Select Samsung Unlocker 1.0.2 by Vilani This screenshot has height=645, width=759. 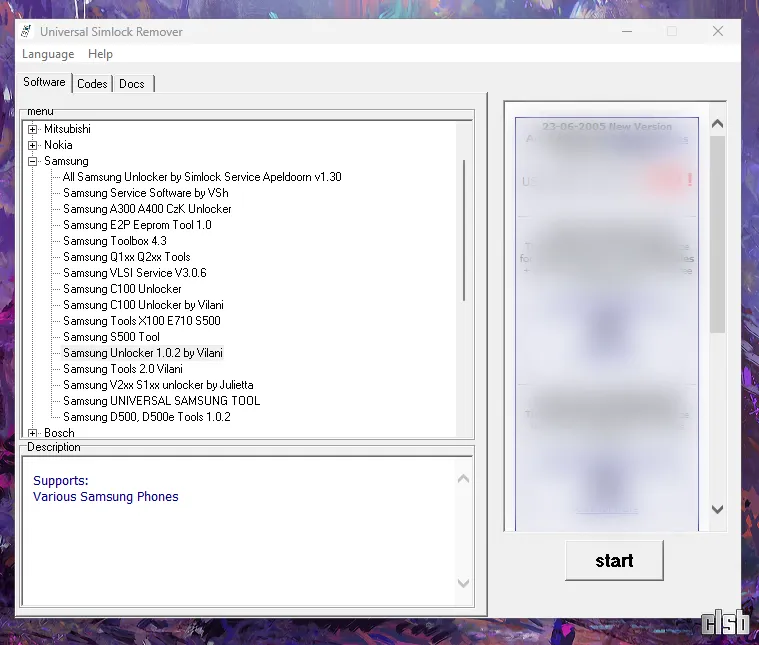143,353
